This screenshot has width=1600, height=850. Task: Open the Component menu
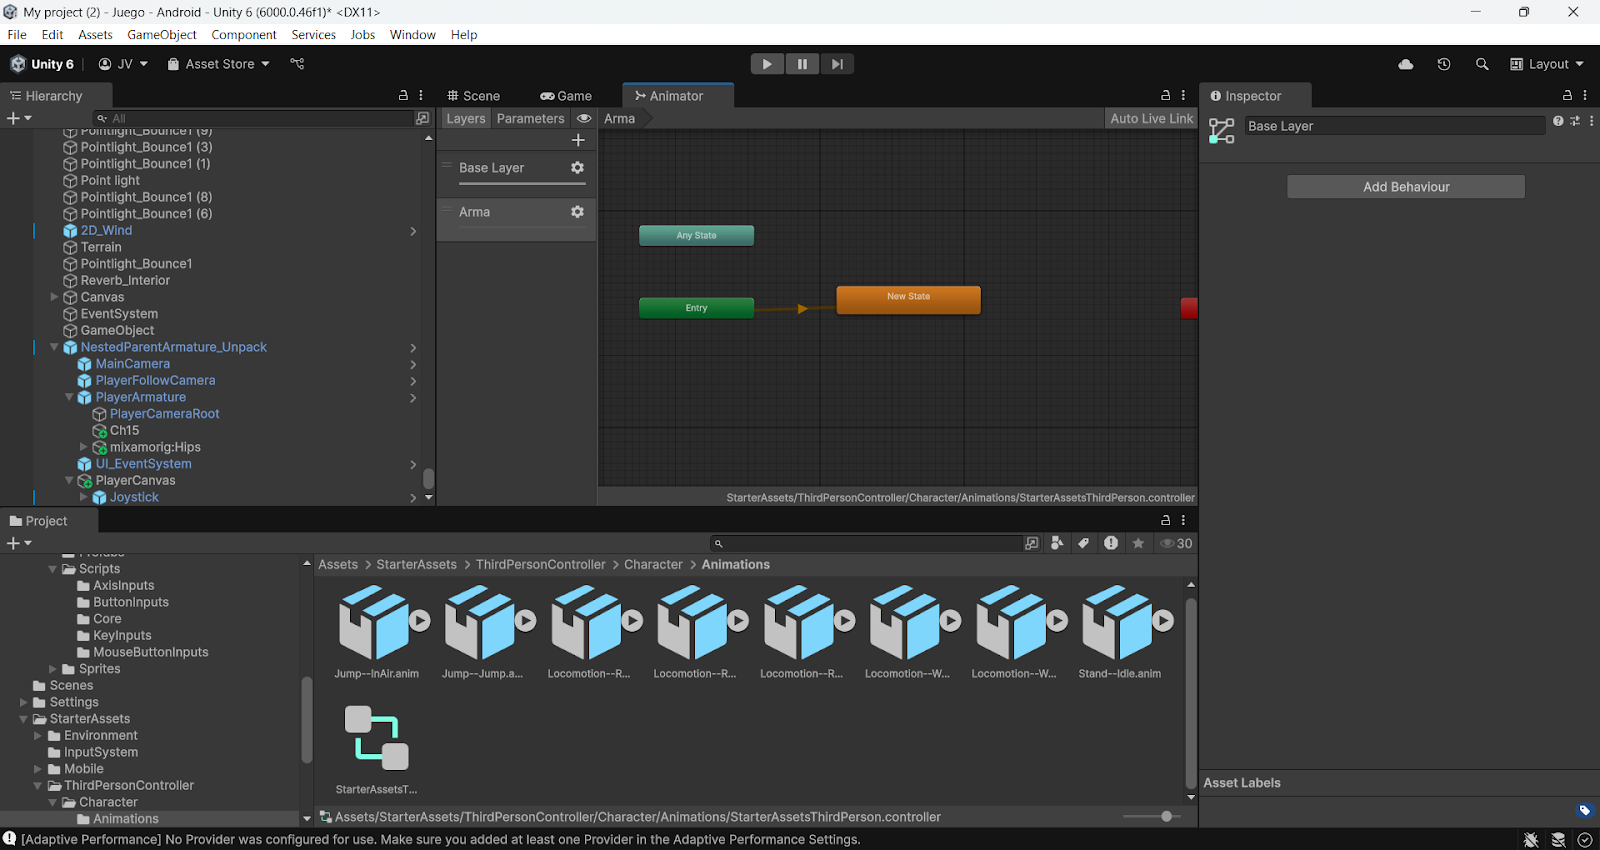244,34
